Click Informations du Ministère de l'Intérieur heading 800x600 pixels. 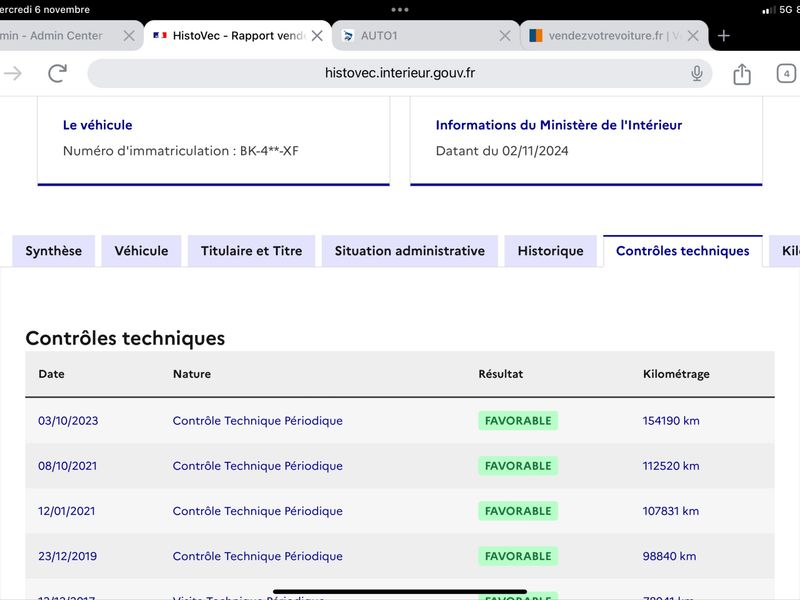[559, 125]
